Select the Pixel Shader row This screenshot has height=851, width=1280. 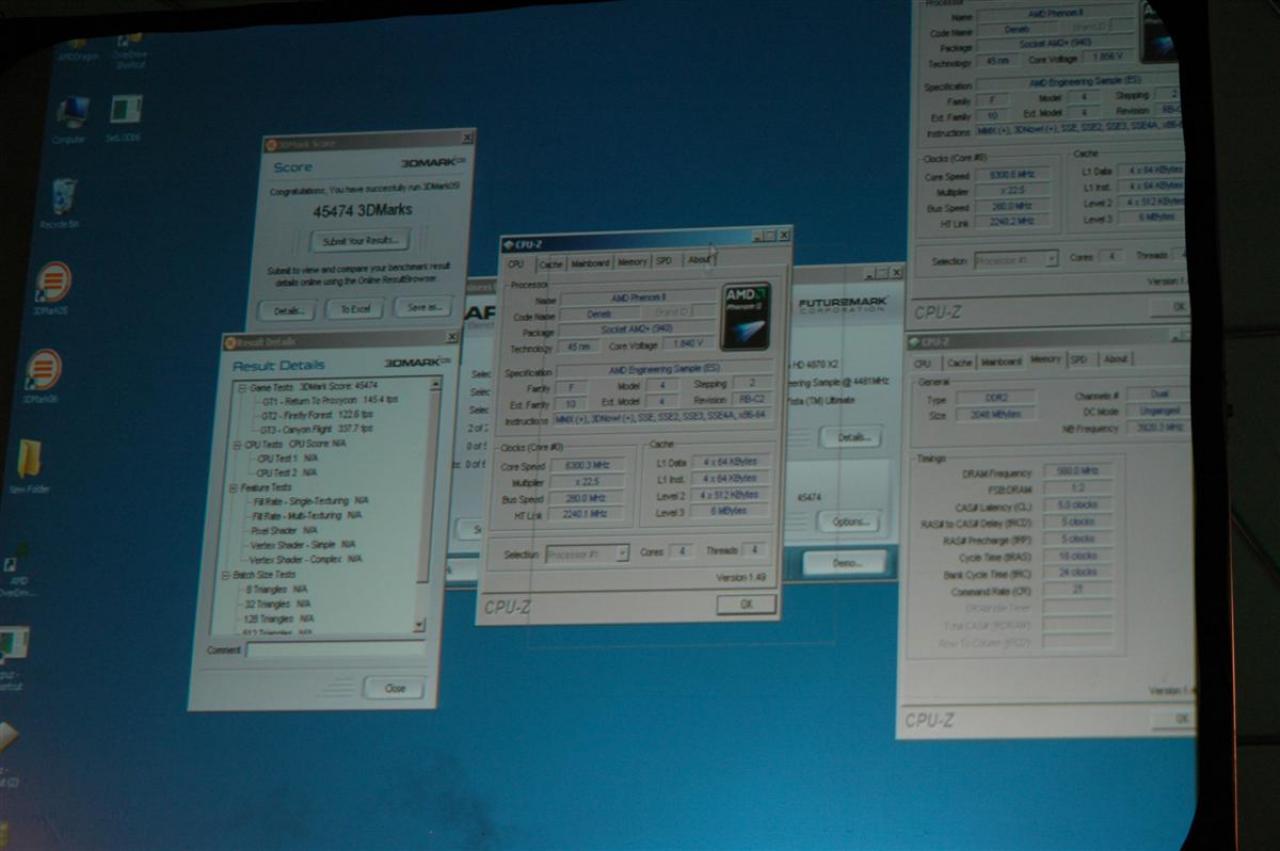click(x=284, y=530)
